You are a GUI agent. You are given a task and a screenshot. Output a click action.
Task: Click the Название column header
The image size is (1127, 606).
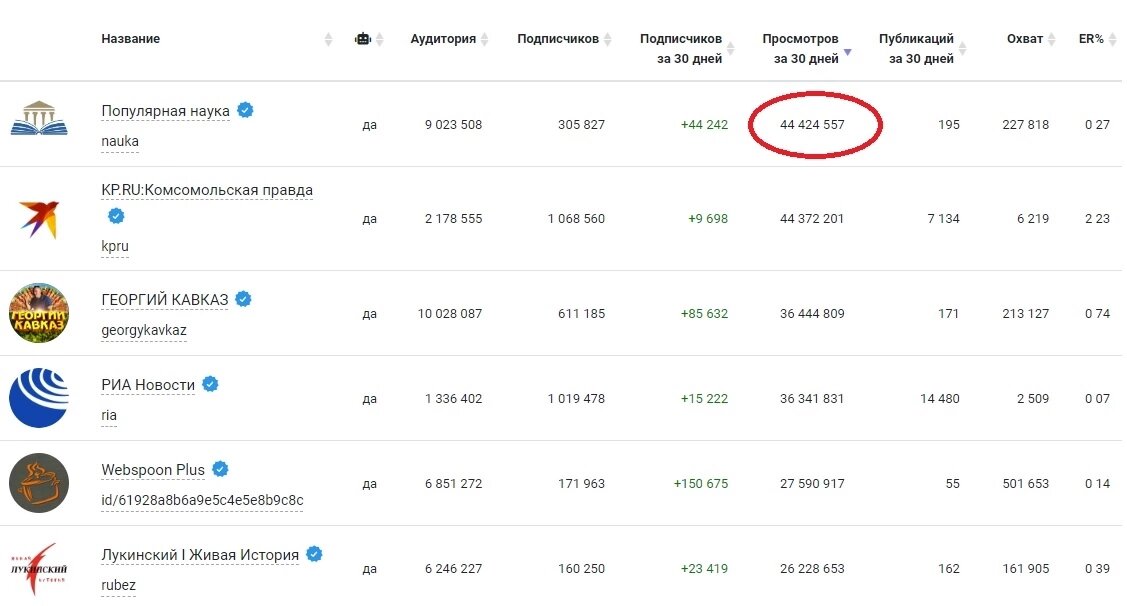130,39
